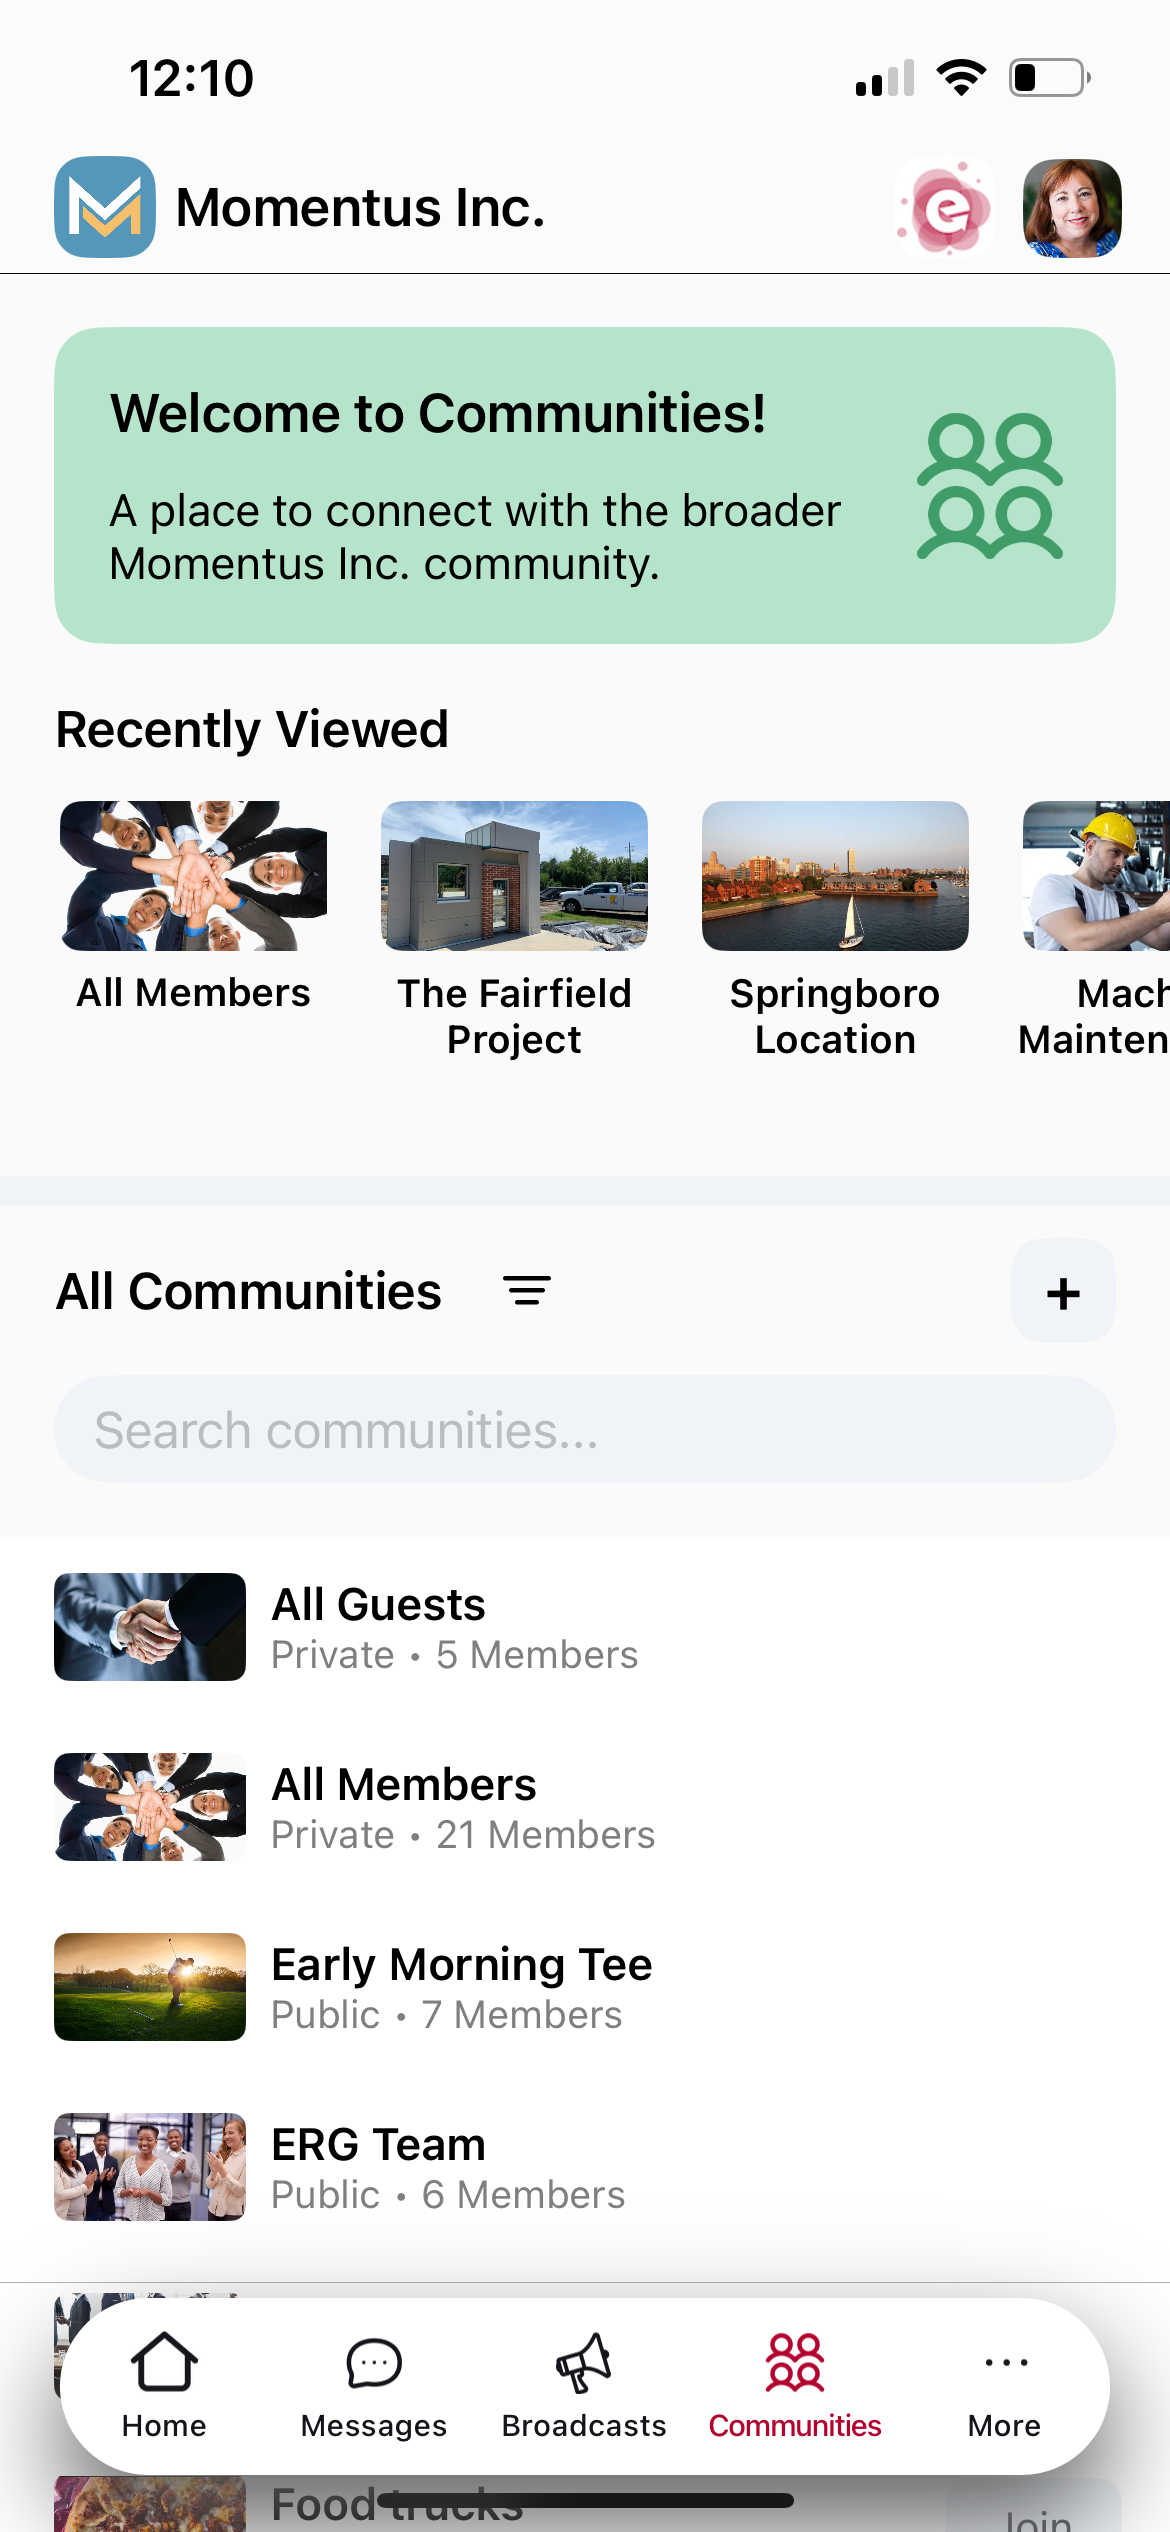Open the All Communities filter icon
The width and height of the screenshot is (1170, 2532).
click(x=527, y=1291)
